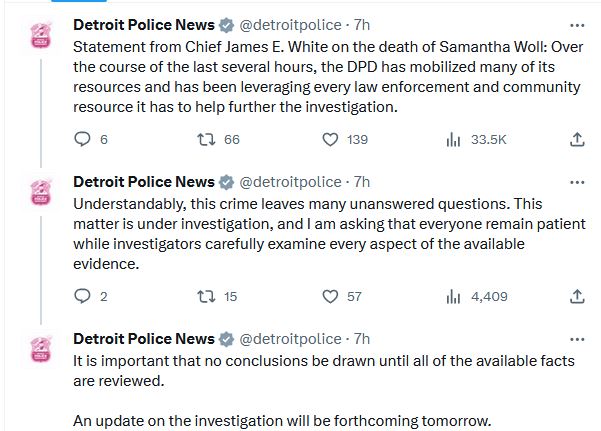This screenshot has height=431, width=601.
Task: Click Detroit Police avatar on second tweet
Action: (x=42, y=194)
